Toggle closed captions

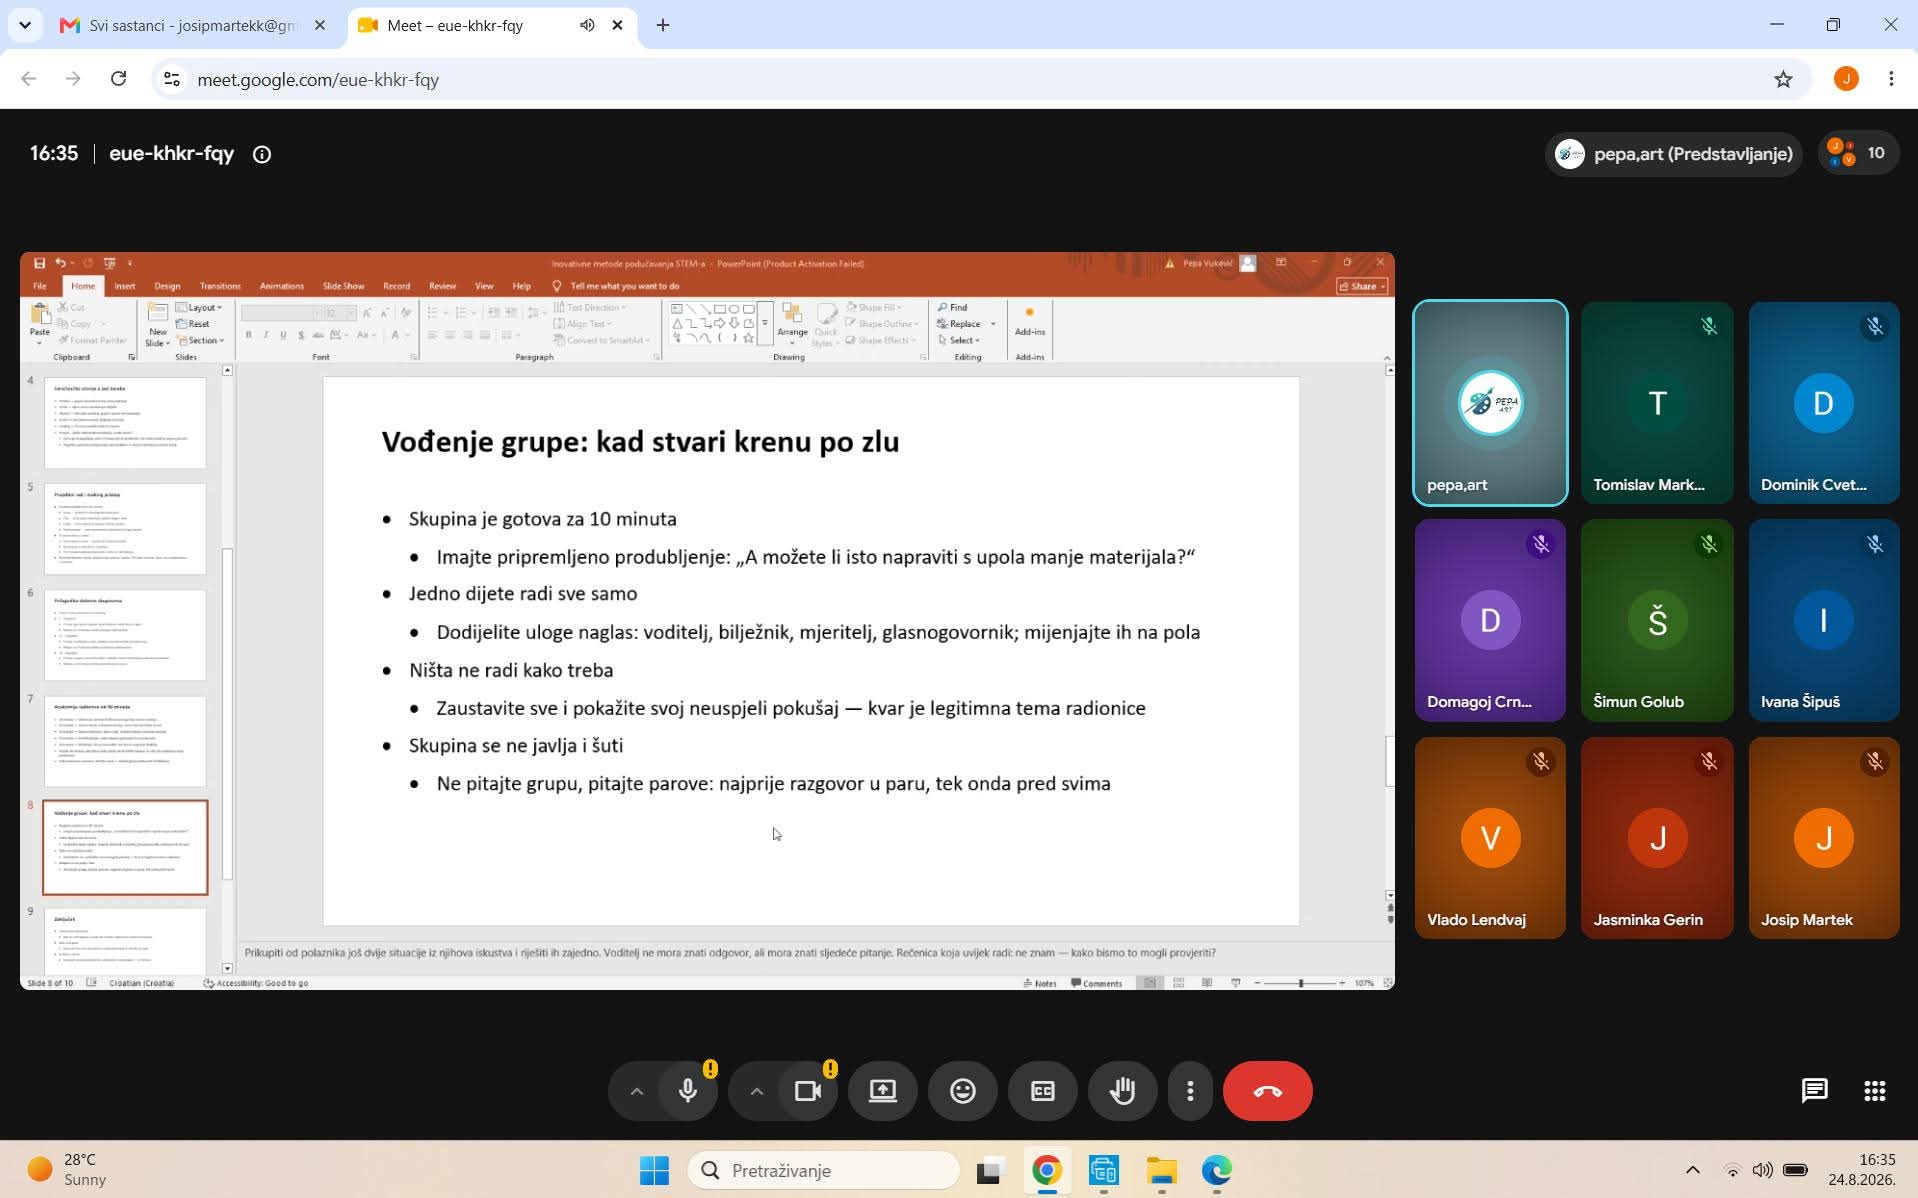coord(1042,1091)
